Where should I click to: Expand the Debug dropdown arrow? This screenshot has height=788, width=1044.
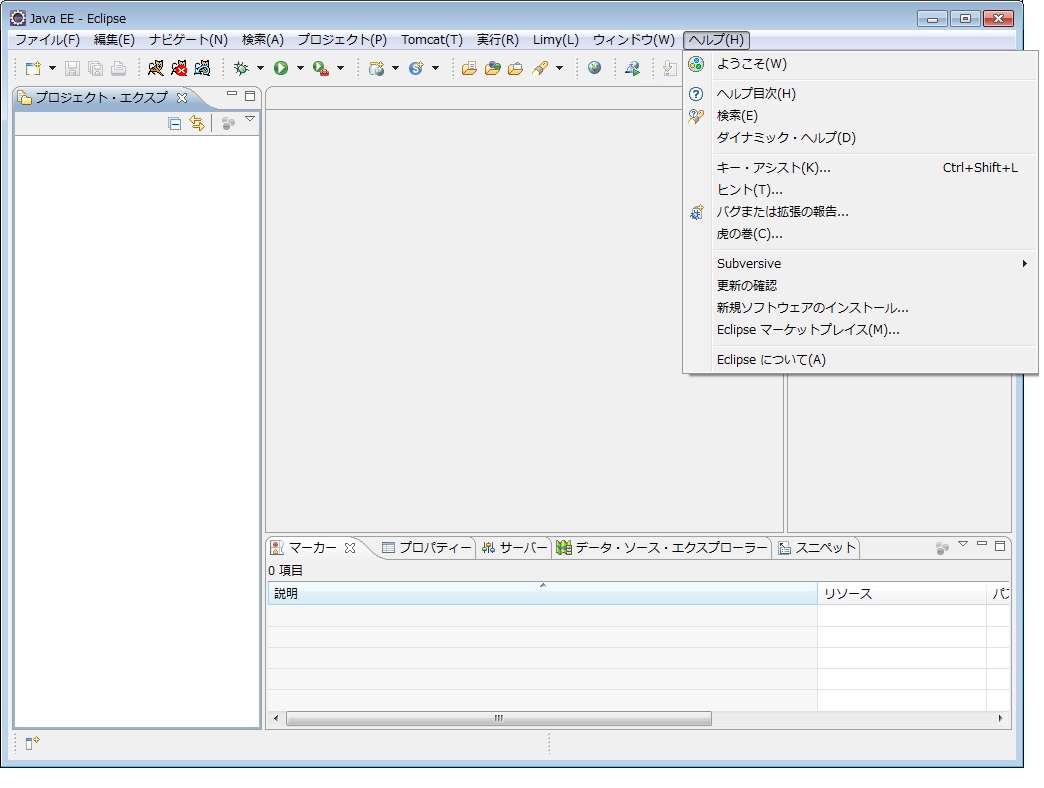(260, 68)
